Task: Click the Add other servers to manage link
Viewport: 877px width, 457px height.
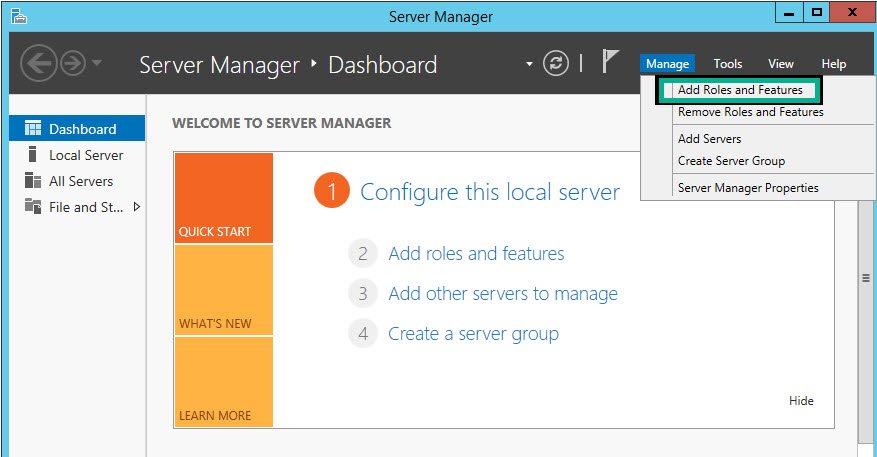Action: coord(503,294)
